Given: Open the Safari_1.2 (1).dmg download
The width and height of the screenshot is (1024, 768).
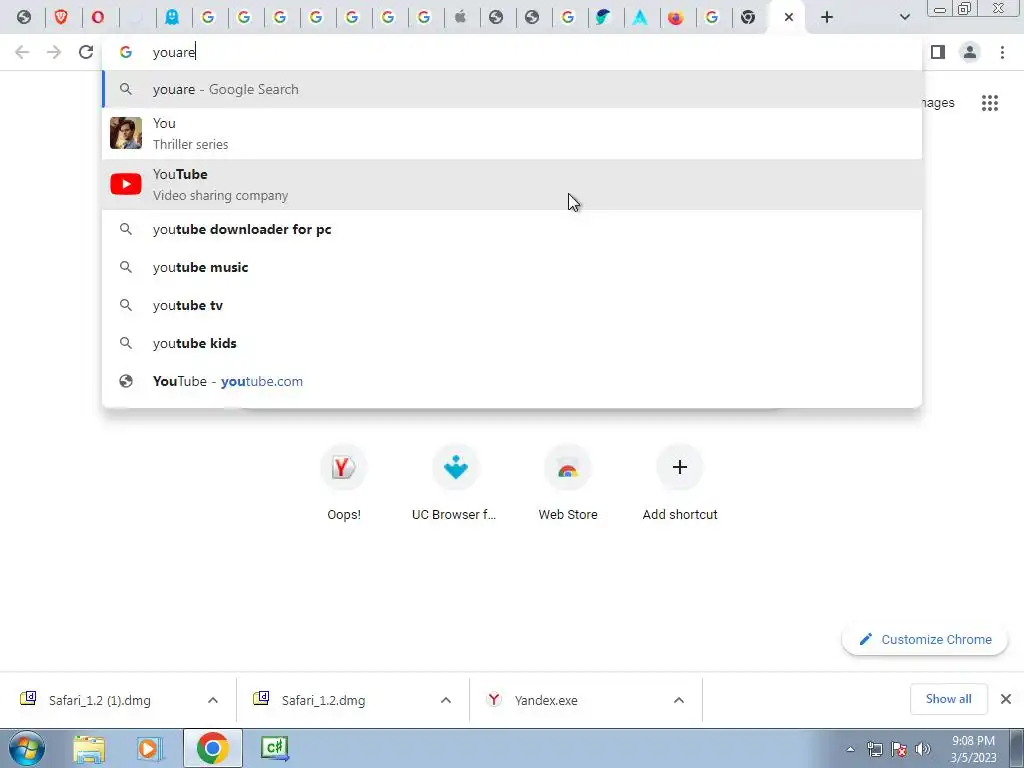Looking at the screenshot, I should [x=99, y=700].
